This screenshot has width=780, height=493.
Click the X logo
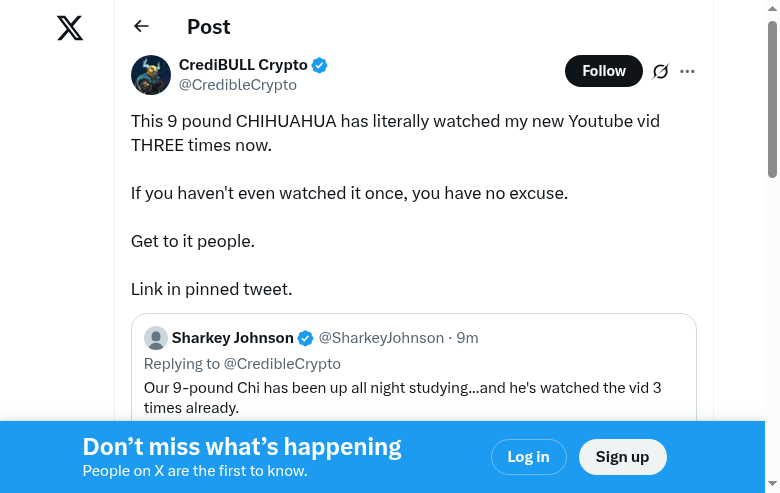point(70,28)
